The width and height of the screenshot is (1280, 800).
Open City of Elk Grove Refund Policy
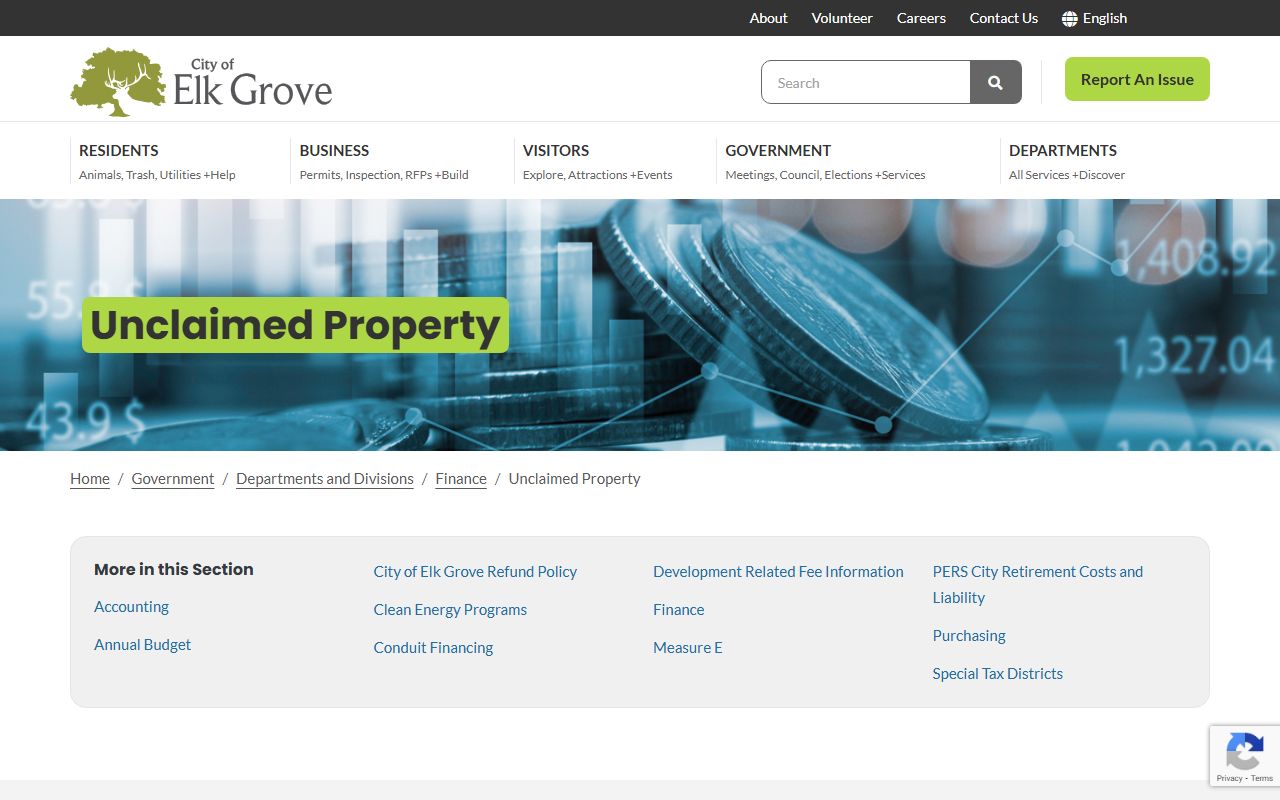pos(475,572)
